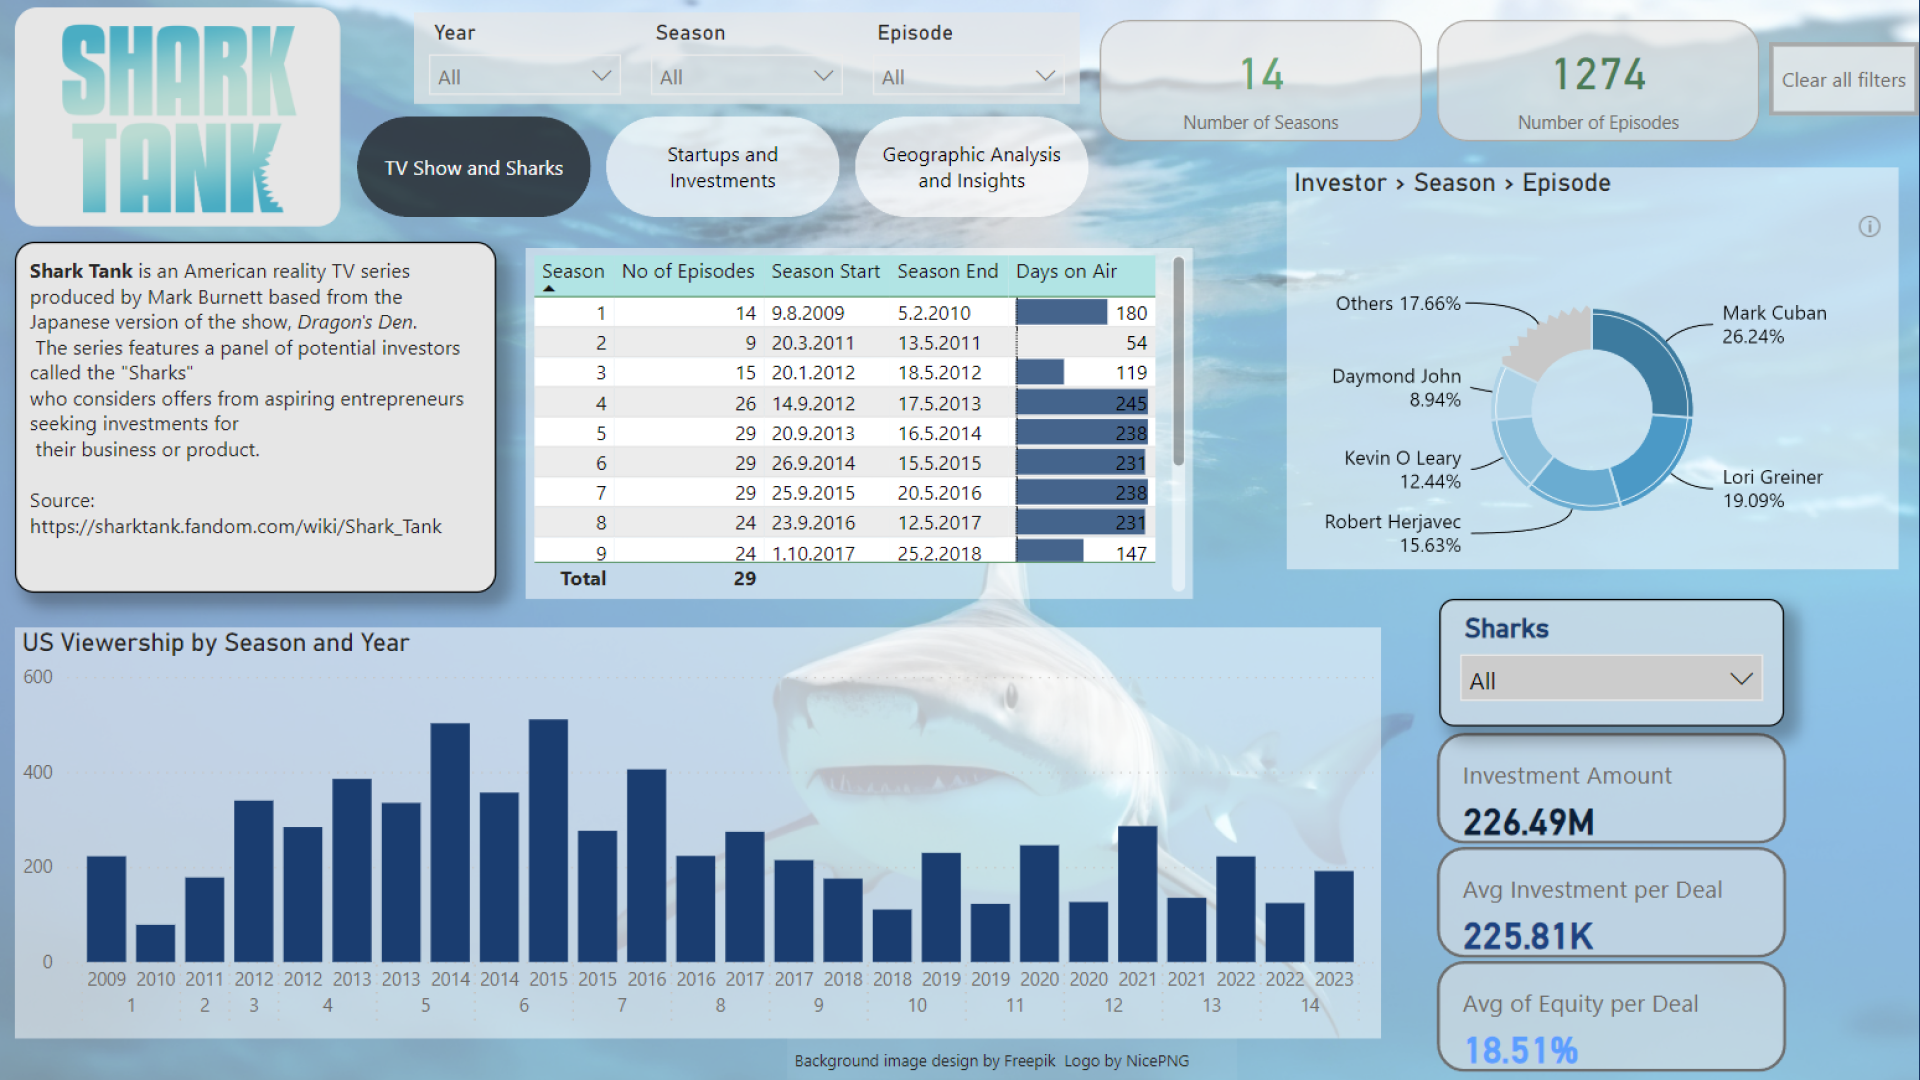This screenshot has width=1920, height=1080.
Task: Click the Season column header
Action: 573,271
